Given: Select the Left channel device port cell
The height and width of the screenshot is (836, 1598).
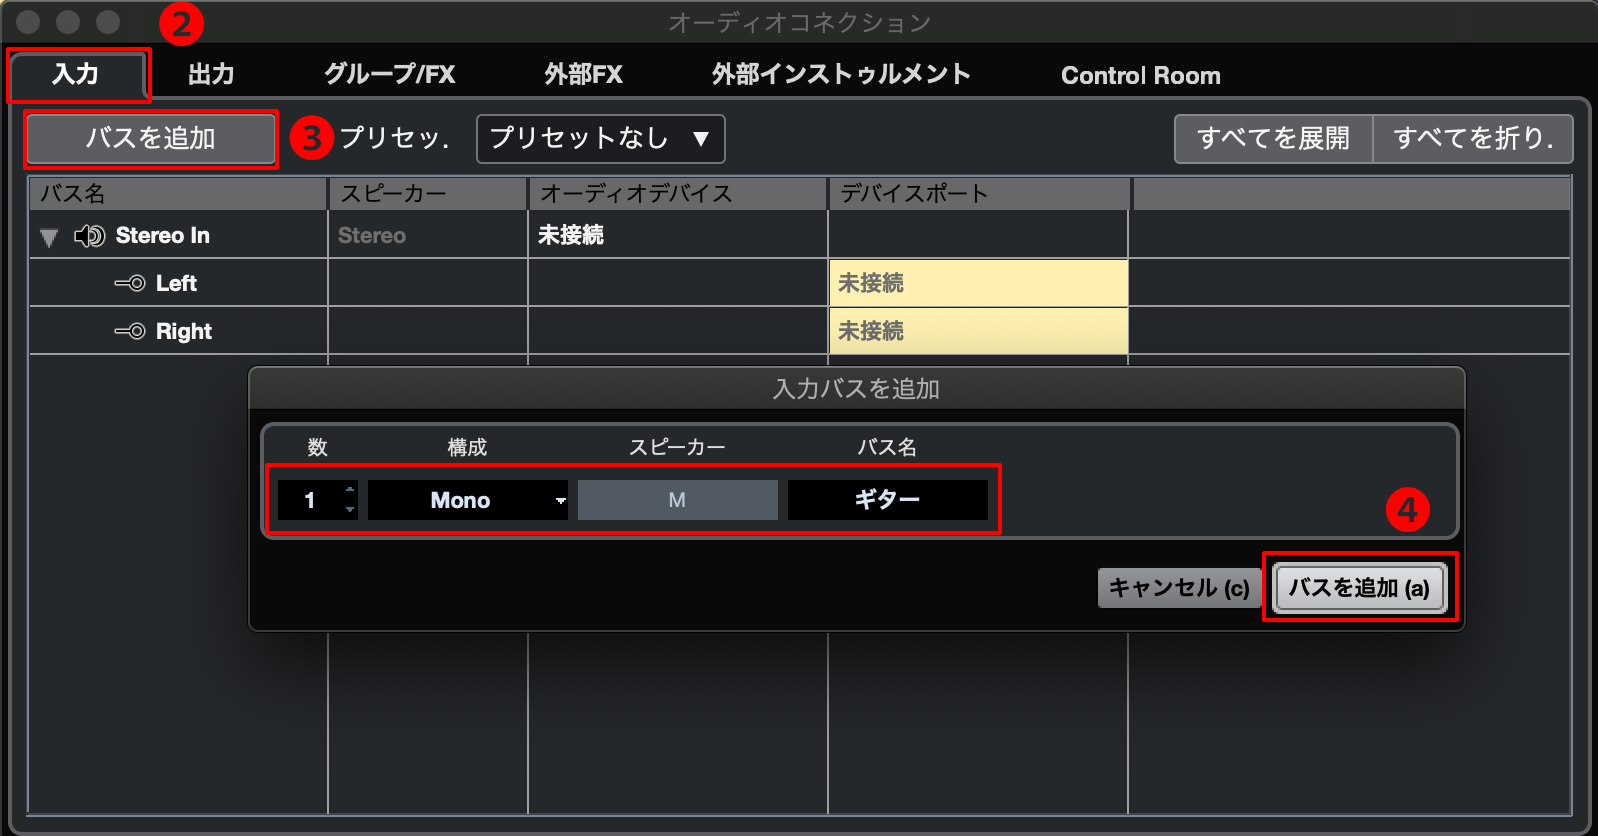Looking at the screenshot, I should coord(977,284).
